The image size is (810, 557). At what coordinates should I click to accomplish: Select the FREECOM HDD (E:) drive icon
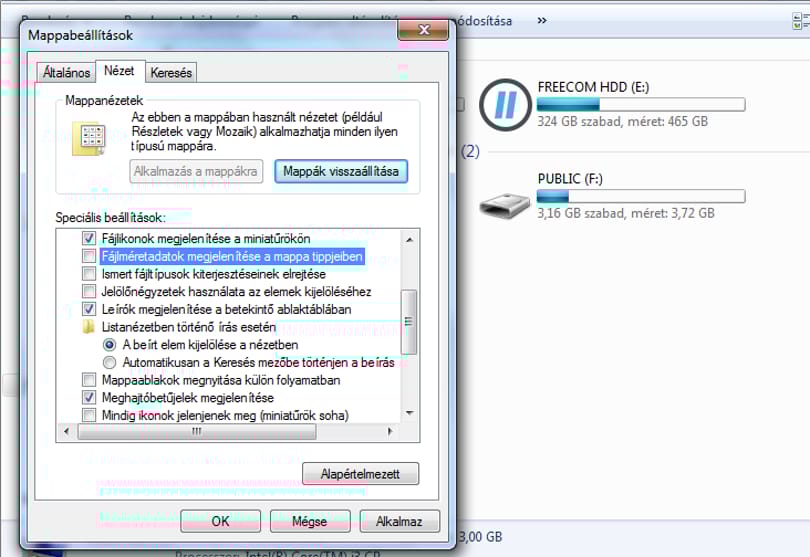tap(505, 105)
